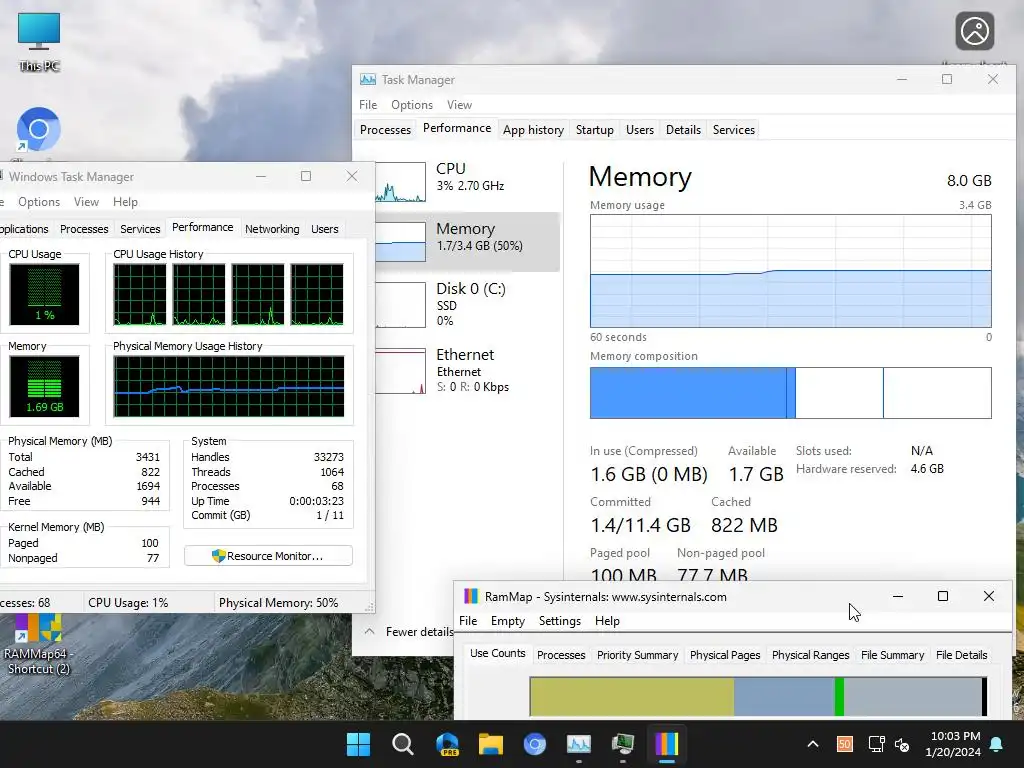Screen dimensions: 1024x768
Task: Switch to Services tab in Windows Task Manager
Action: [x=140, y=229]
